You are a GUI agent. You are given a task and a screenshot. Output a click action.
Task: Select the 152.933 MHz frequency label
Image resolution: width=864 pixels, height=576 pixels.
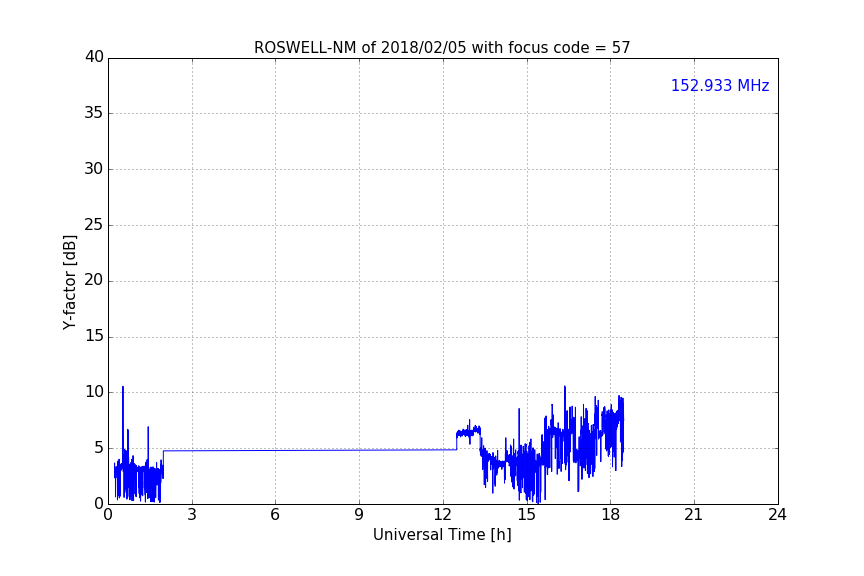(720, 85)
